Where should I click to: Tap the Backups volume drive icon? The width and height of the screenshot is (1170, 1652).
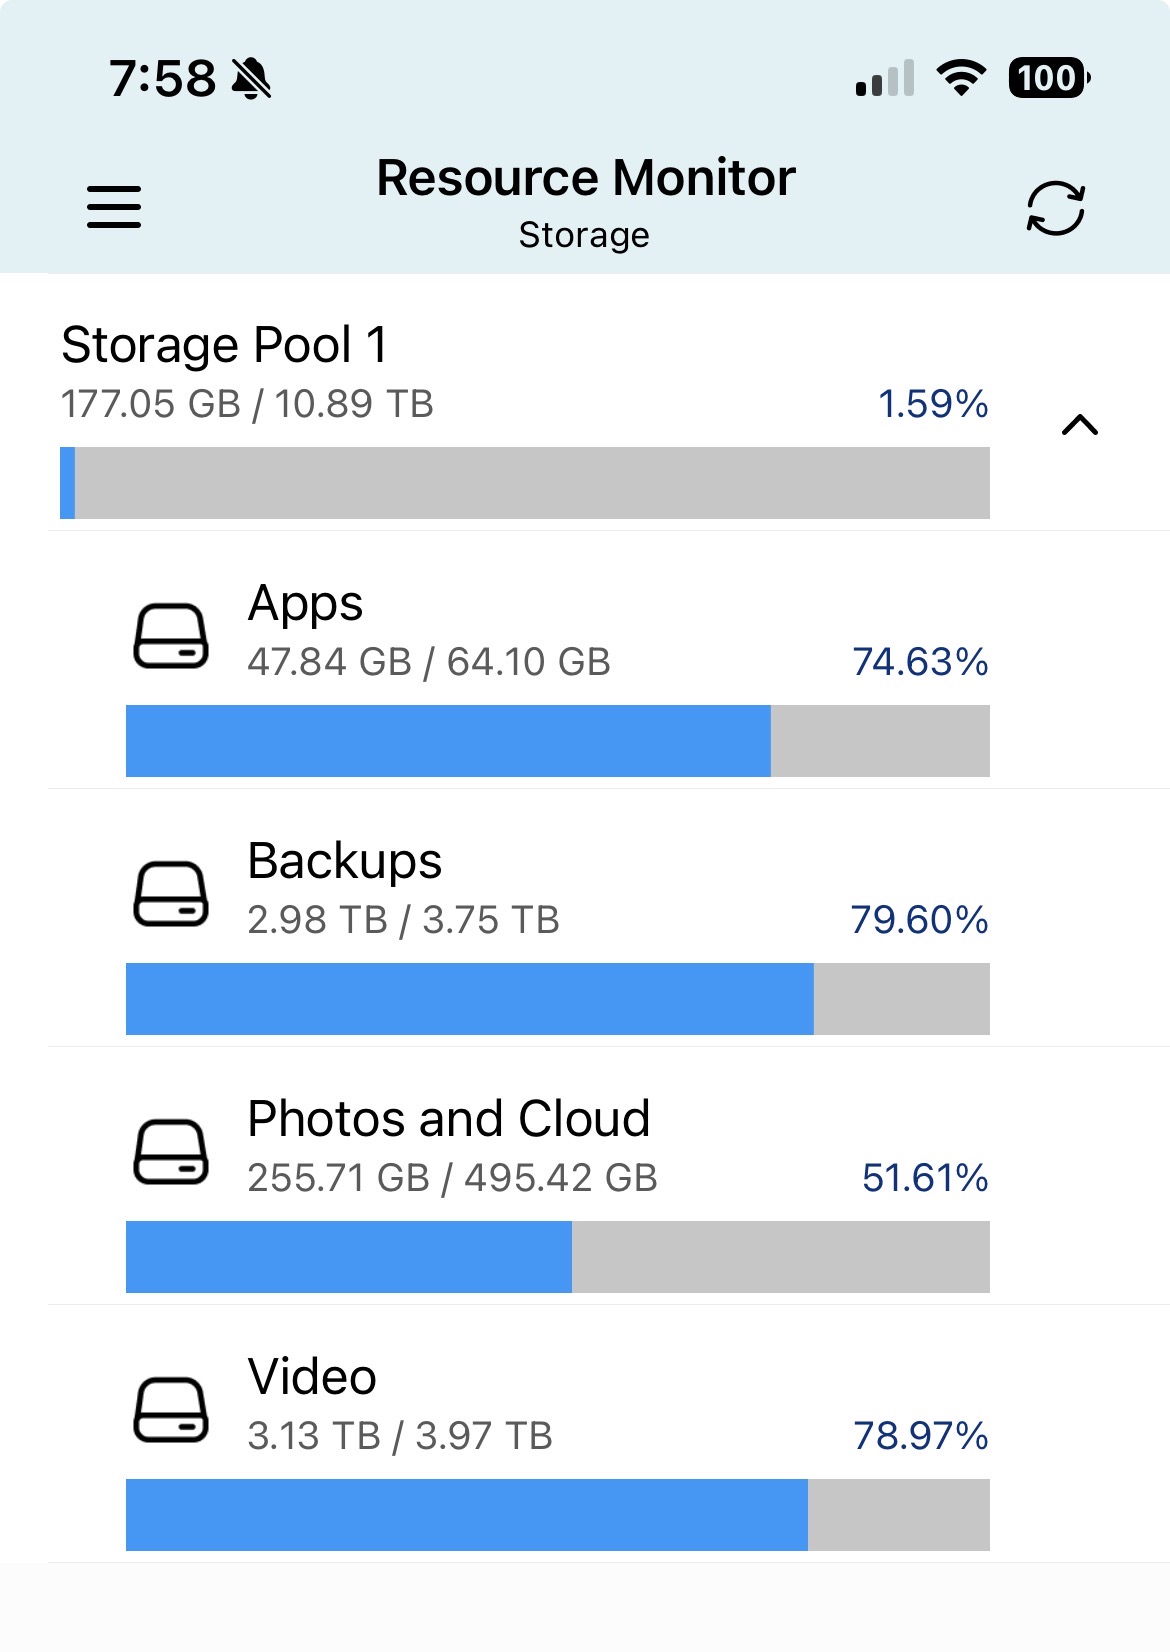tap(171, 893)
